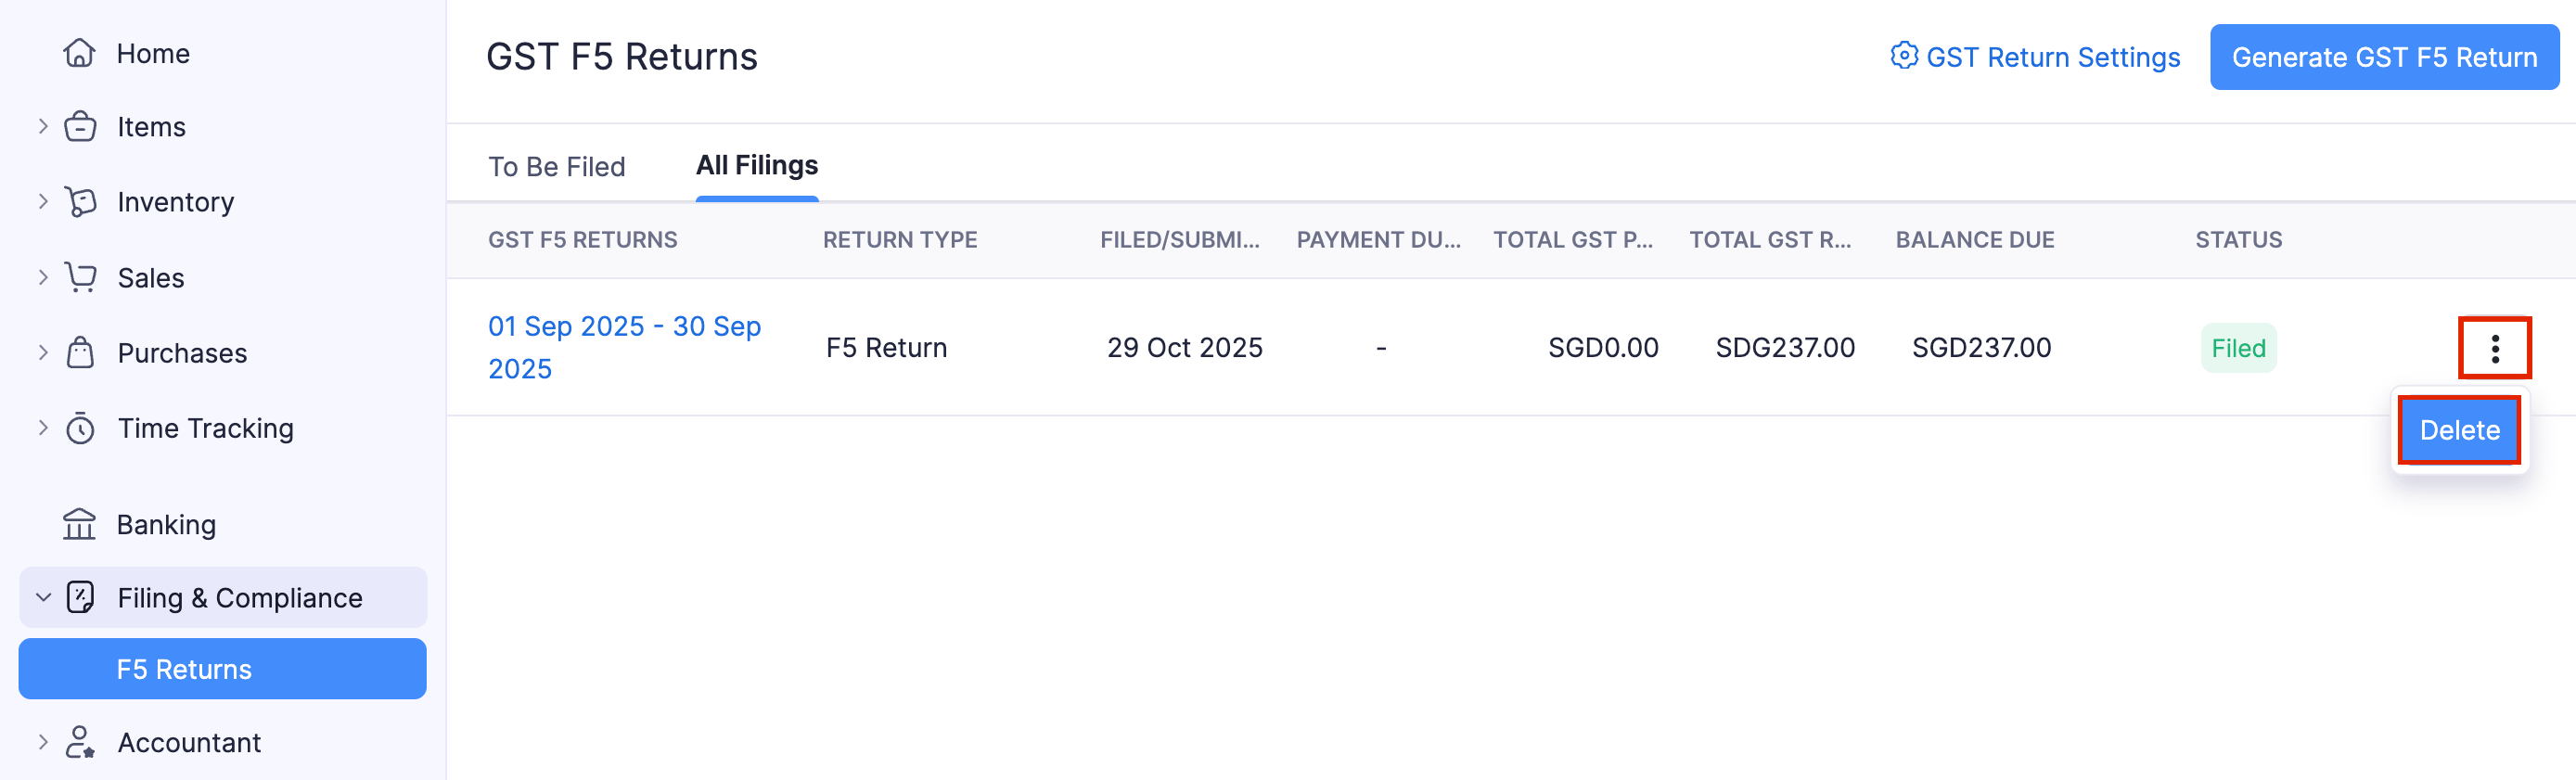Click the Banking building icon
The image size is (2576, 780).
pyautogui.click(x=79, y=524)
